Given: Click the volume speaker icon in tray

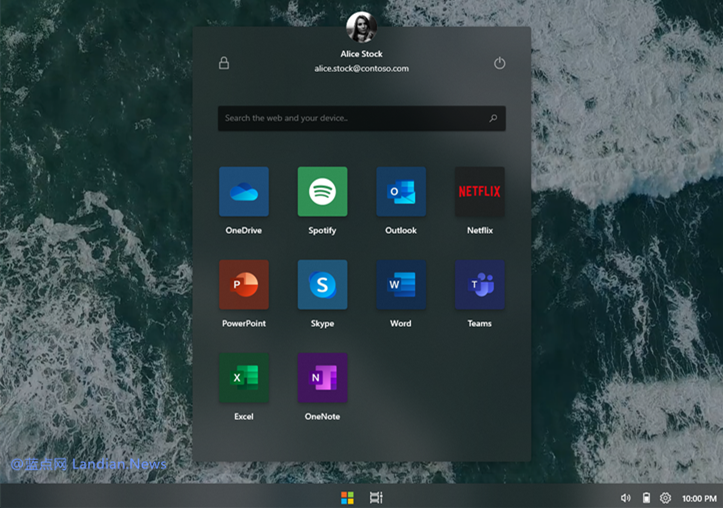Looking at the screenshot, I should [625, 497].
